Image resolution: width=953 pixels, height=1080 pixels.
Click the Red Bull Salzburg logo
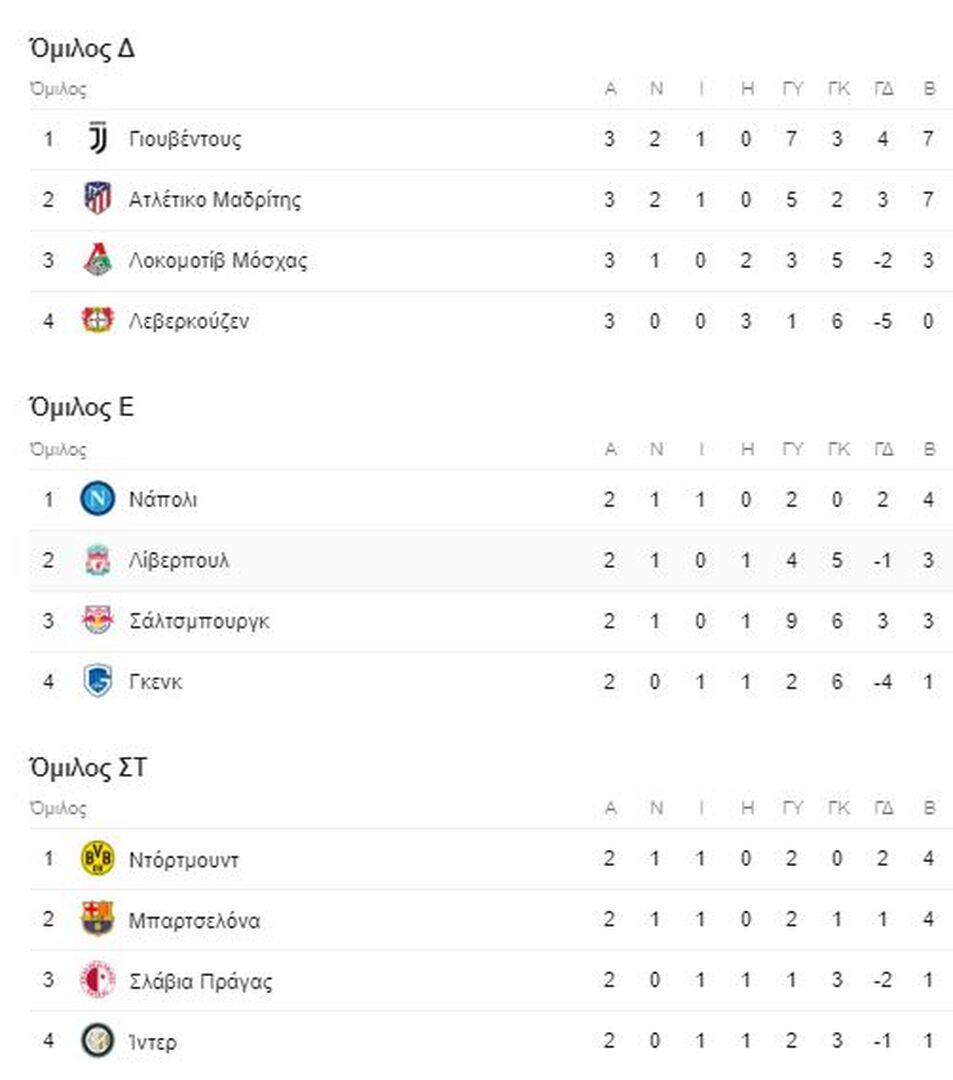pyautogui.click(x=97, y=620)
